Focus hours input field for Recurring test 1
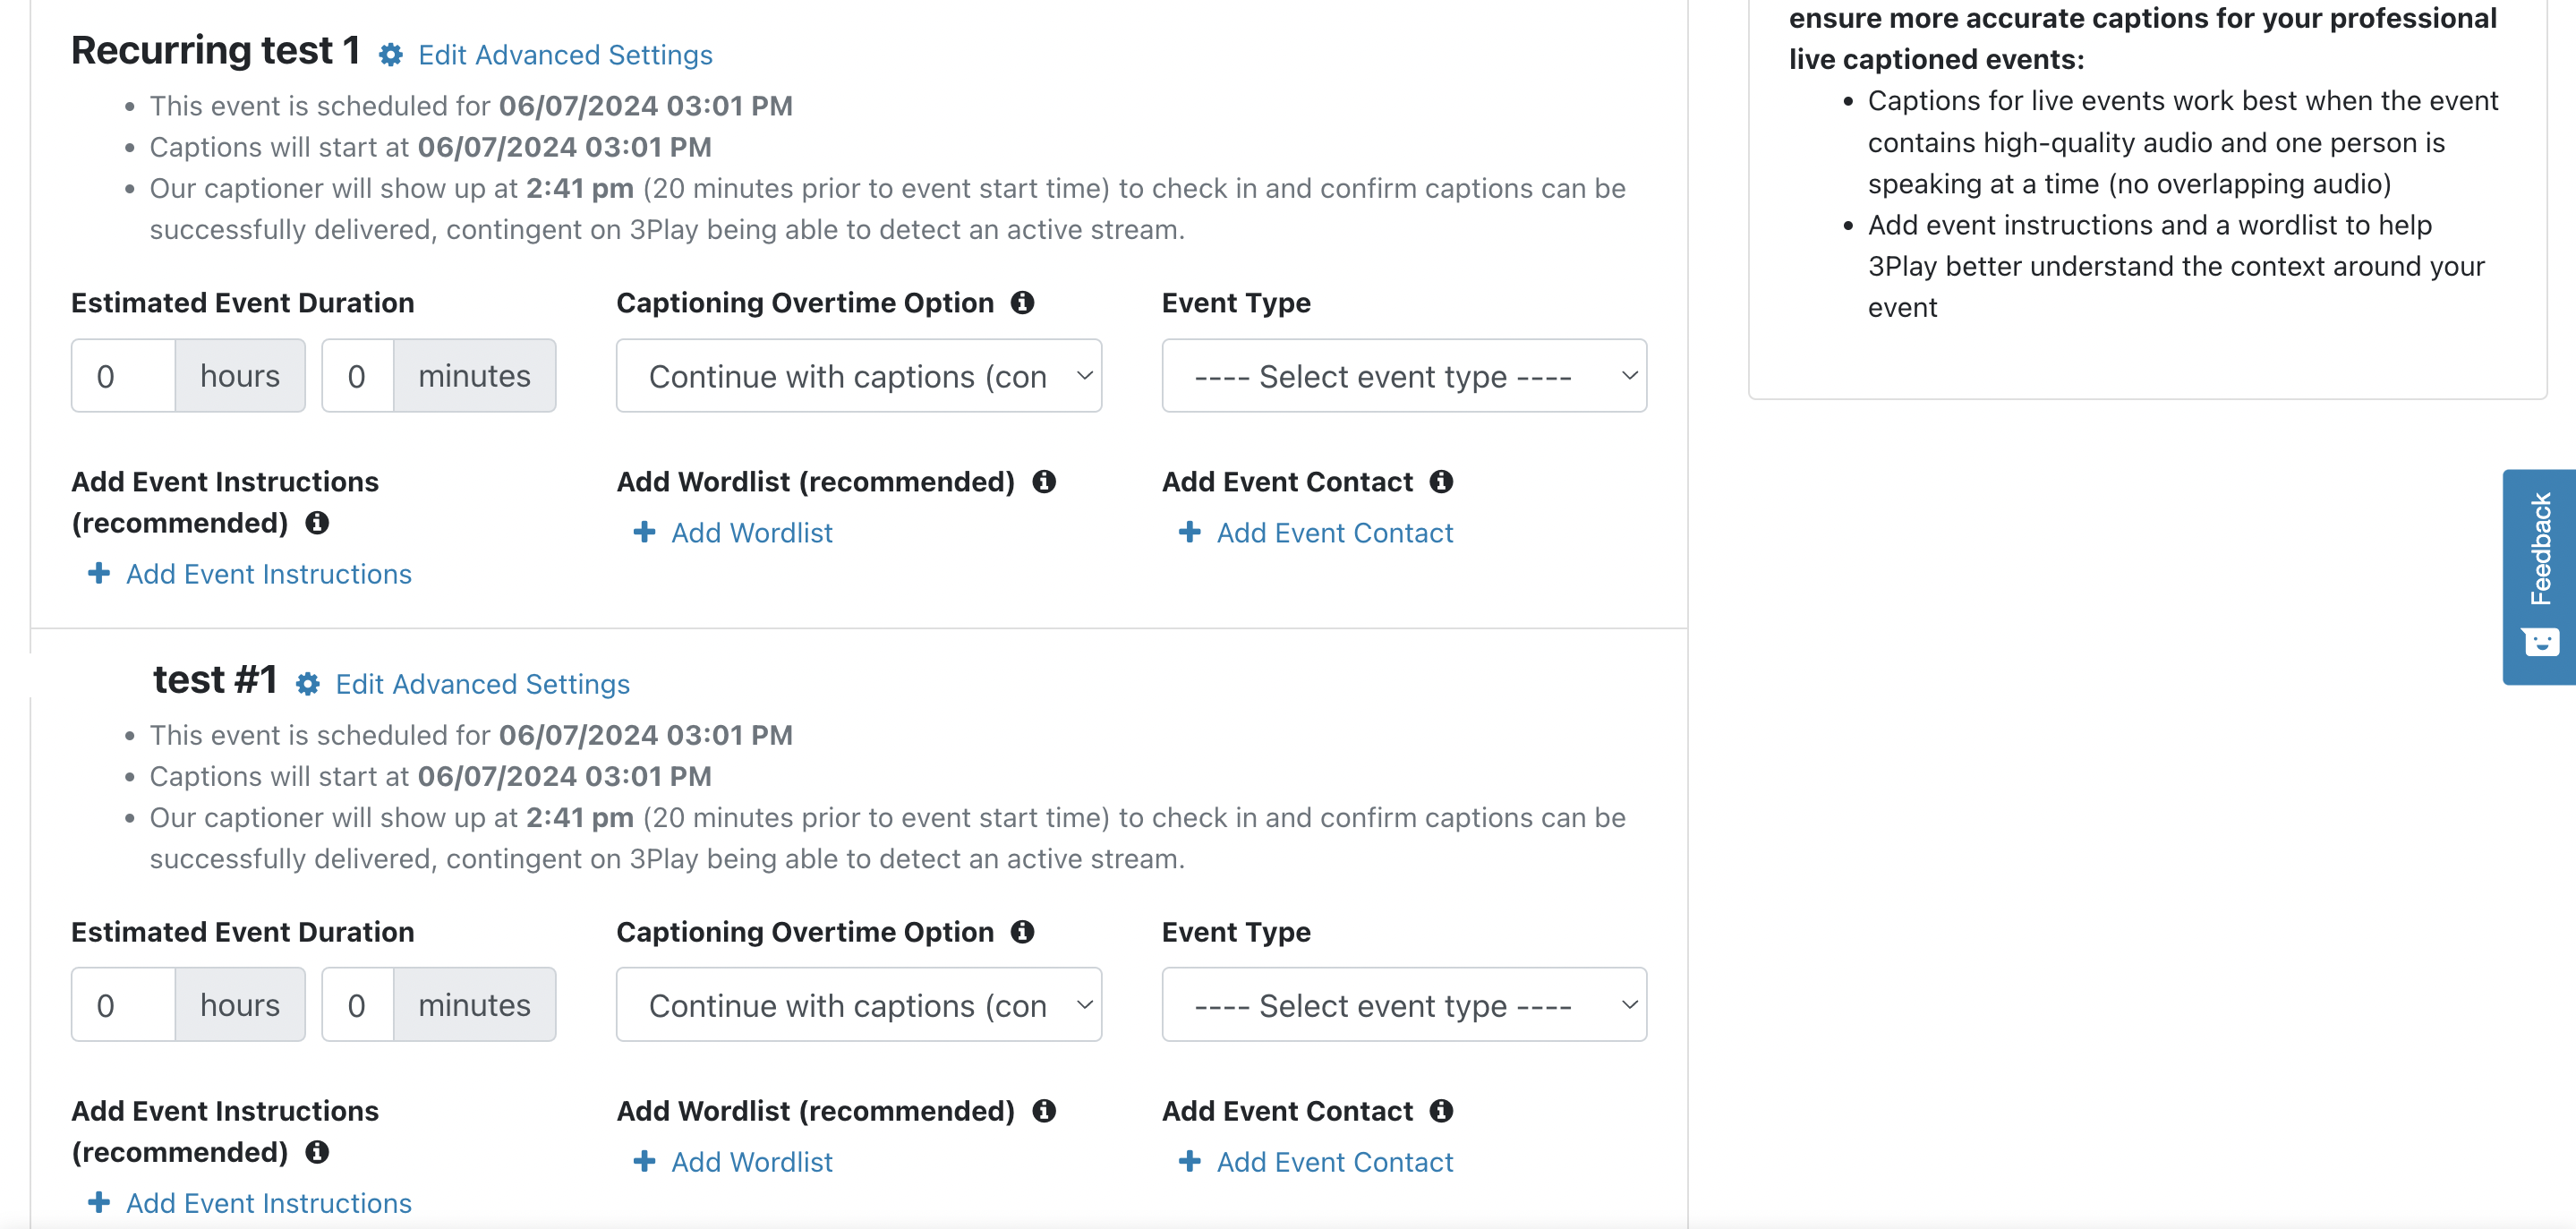 click(123, 376)
